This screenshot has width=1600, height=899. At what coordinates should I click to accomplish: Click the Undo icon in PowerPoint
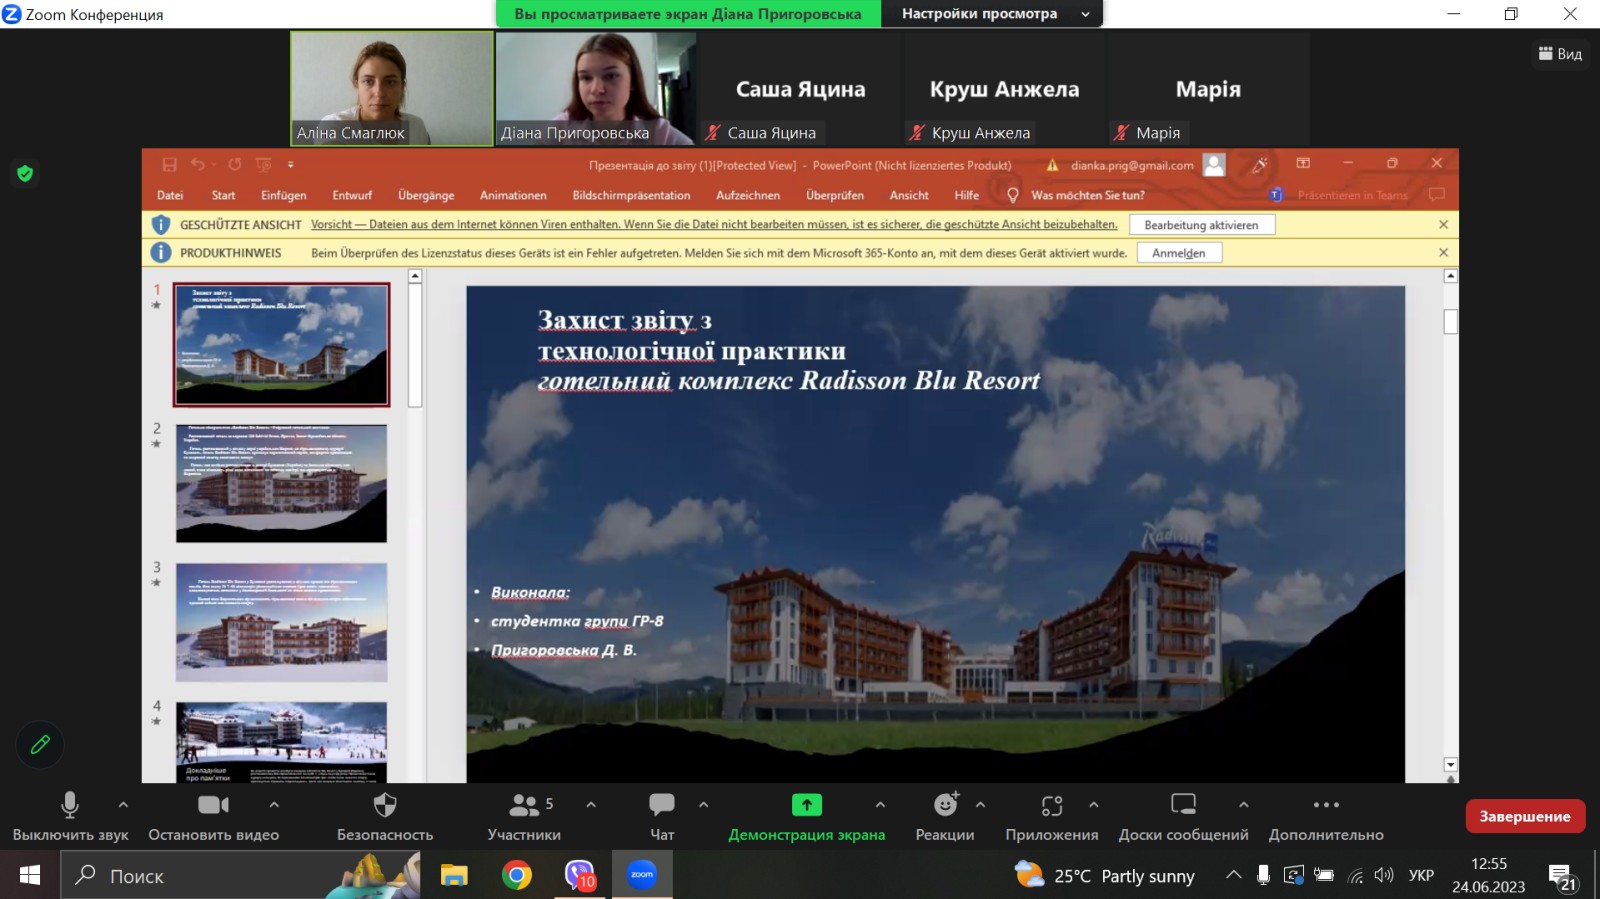(x=198, y=164)
